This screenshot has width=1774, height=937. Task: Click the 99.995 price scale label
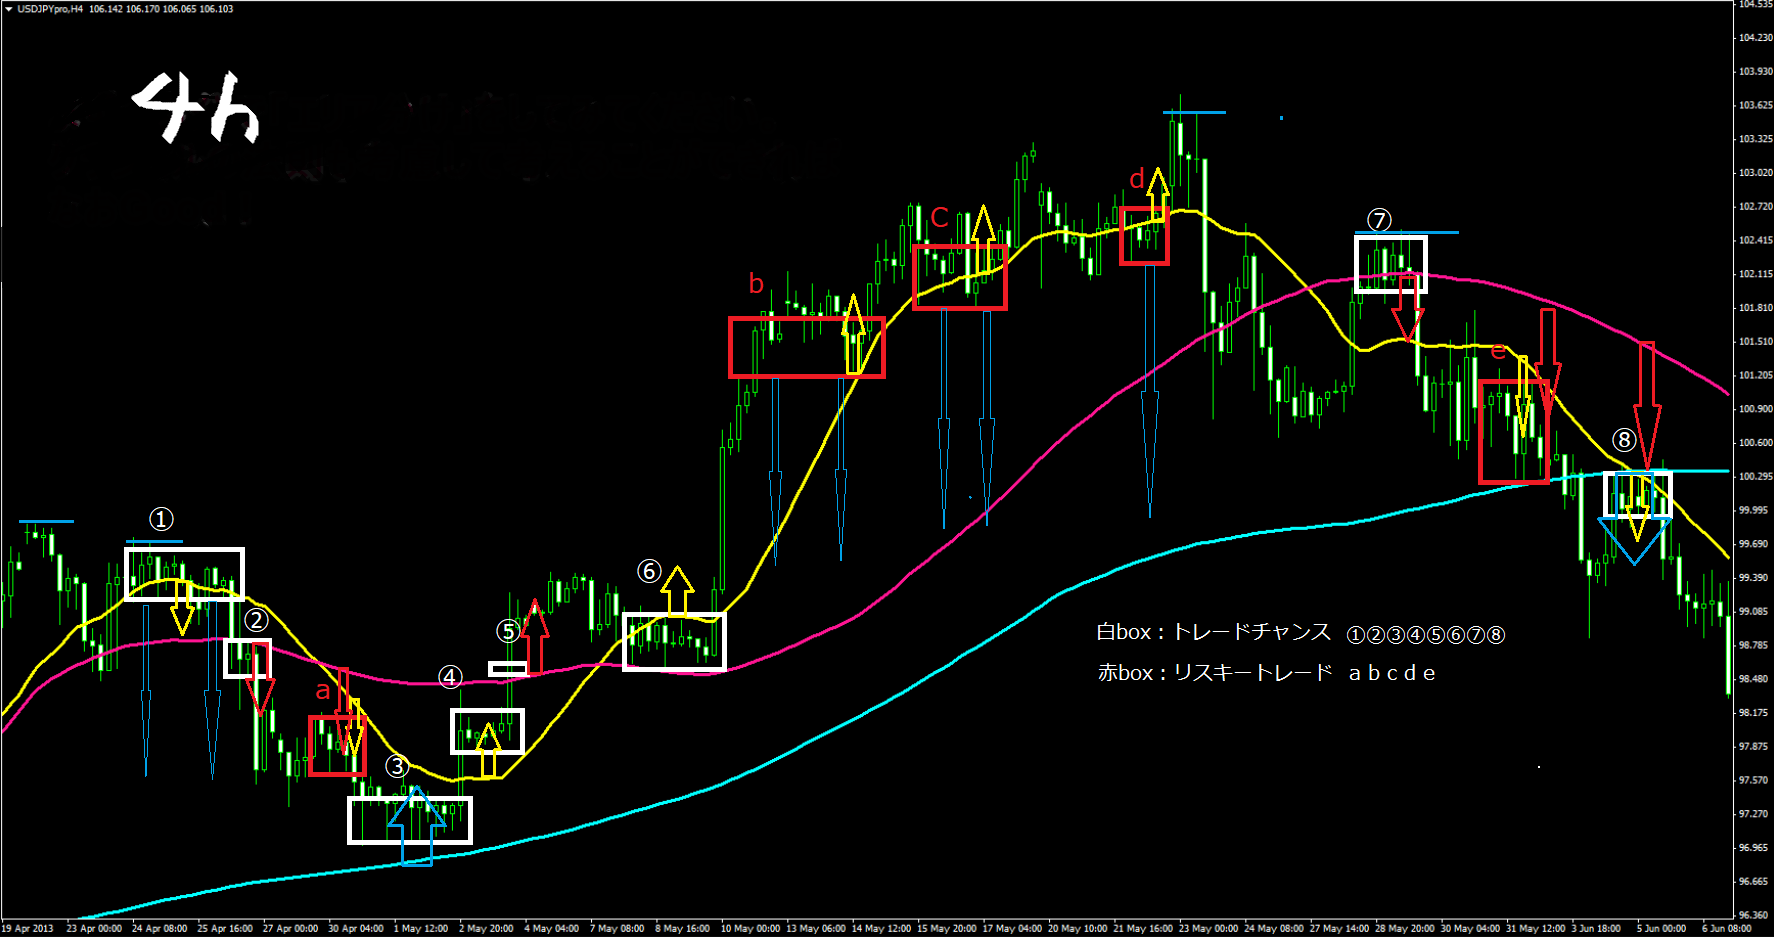click(1752, 511)
